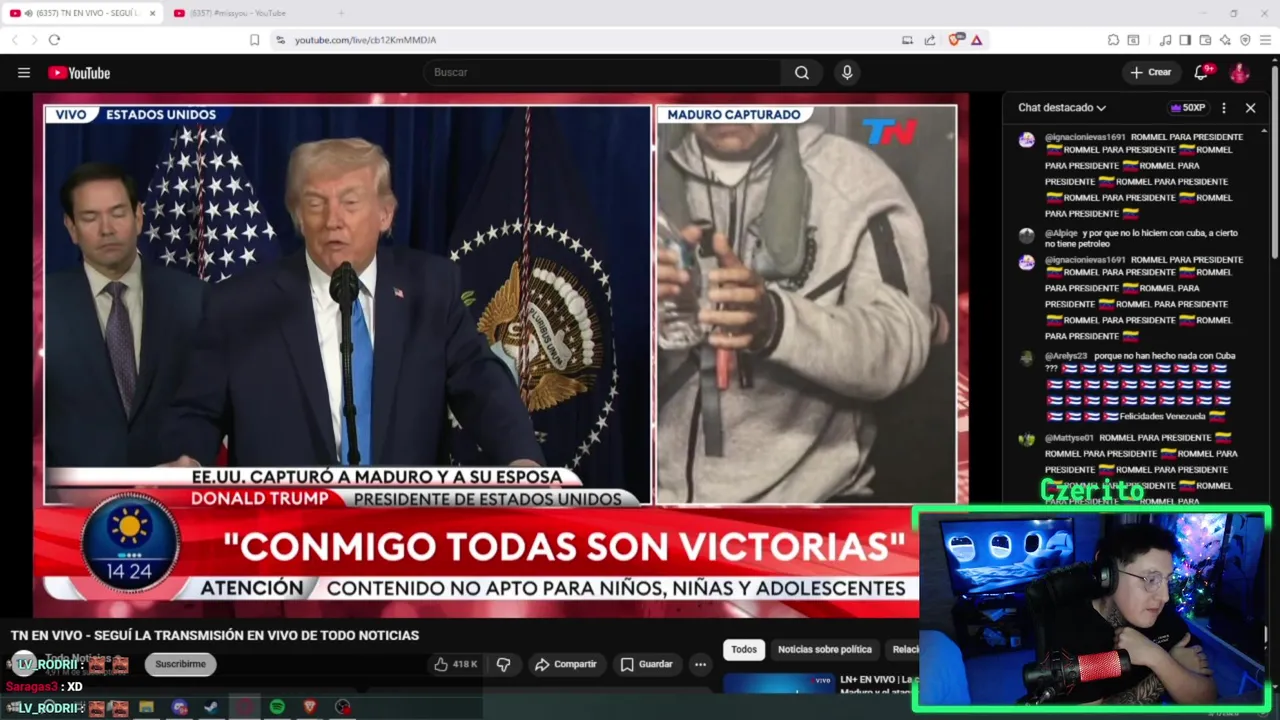
Task: Open chat options three-dot menu
Action: (x=1224, y=108)
